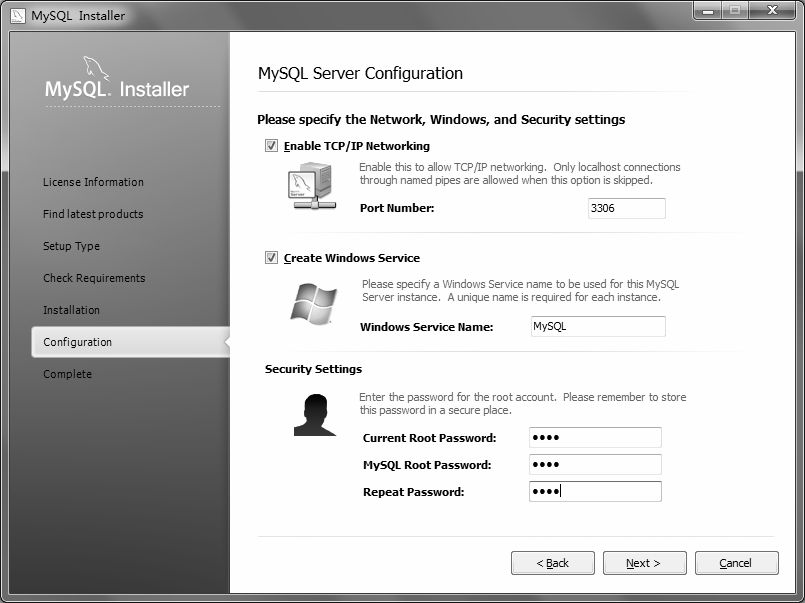Screen dimensions: 805x603
Task: Click the Windows Service Name label
Action: pyautogui.click(x=427, y=327)
